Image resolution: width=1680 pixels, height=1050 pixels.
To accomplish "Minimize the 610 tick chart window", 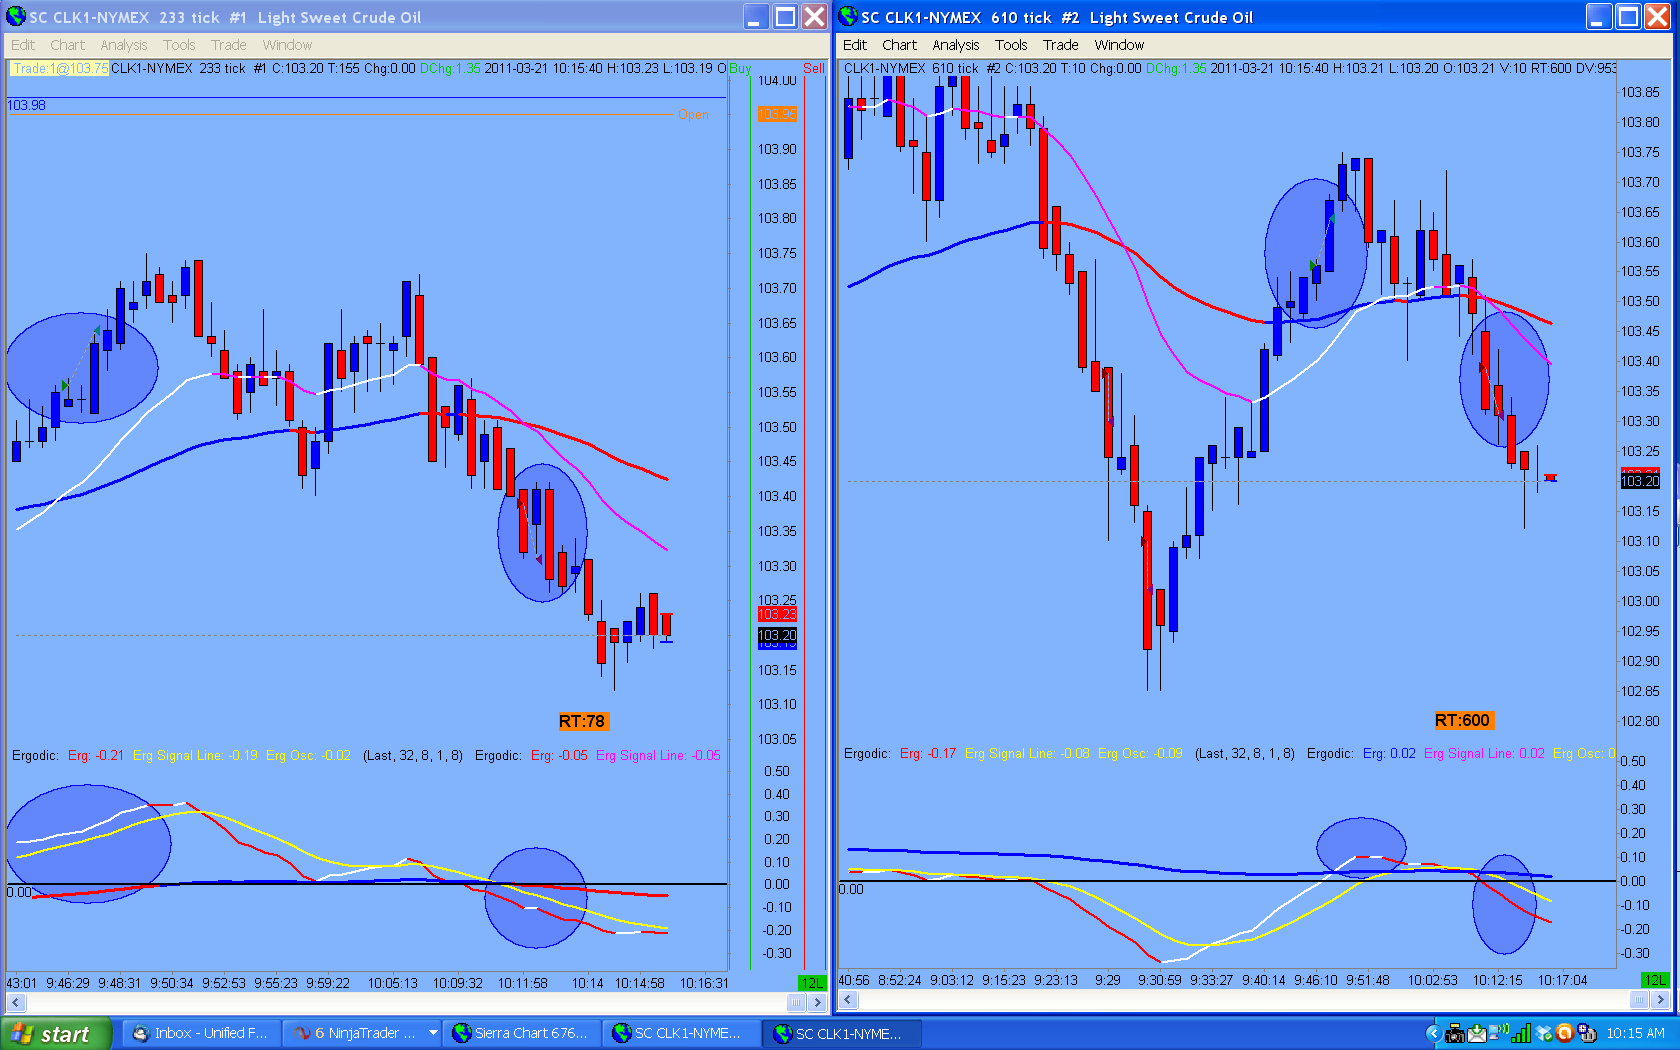I will [x=1599, y=17].
